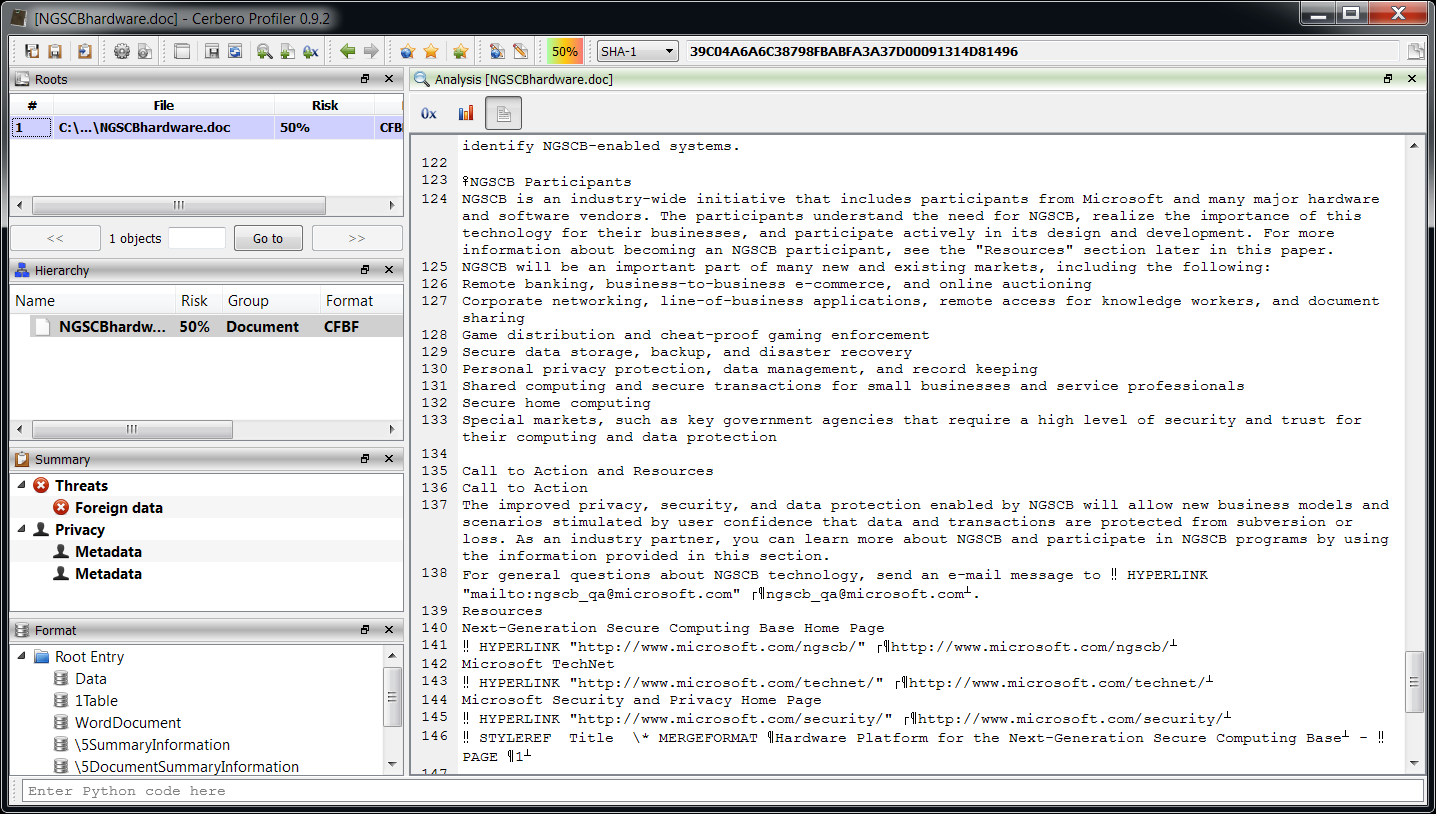1436x814 pixels.
Task: Select the Foreign data threat item
Action: (x=118, y=507)
